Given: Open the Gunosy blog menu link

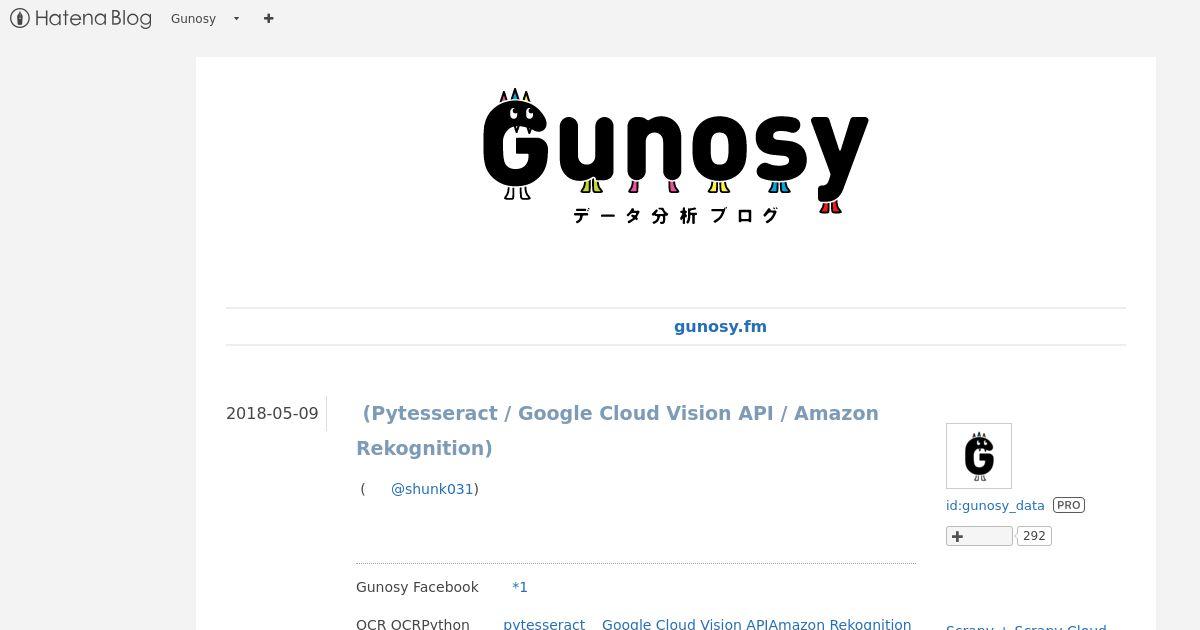Looking at the screenshot, I should (x=193, y=19).
